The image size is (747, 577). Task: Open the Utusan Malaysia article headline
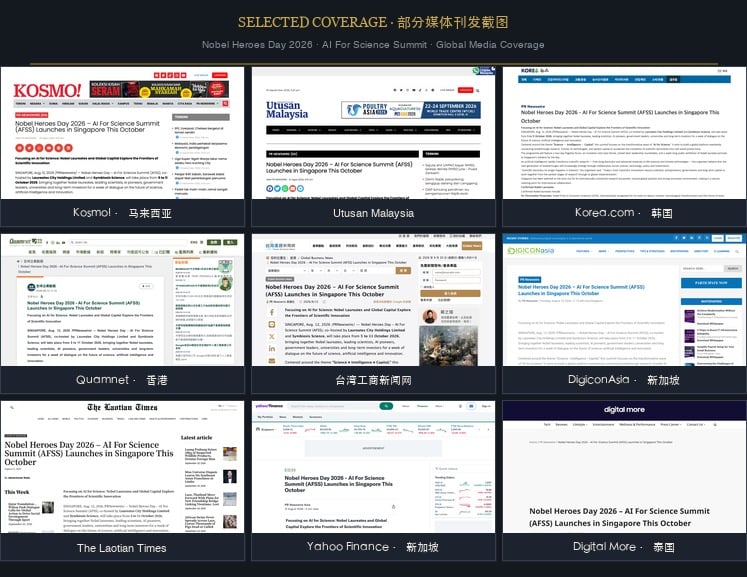(x=339, y=167)
